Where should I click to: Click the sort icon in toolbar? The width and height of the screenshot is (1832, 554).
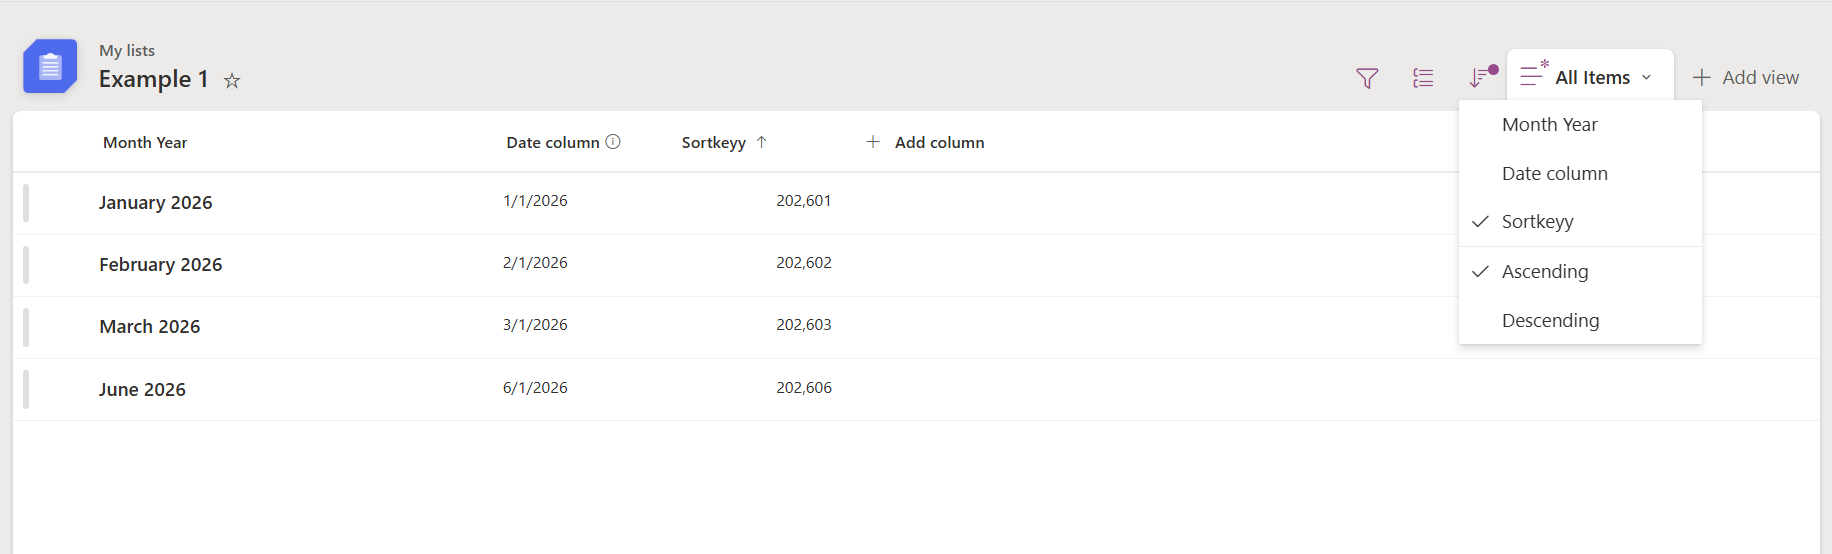pos(1480,78)
